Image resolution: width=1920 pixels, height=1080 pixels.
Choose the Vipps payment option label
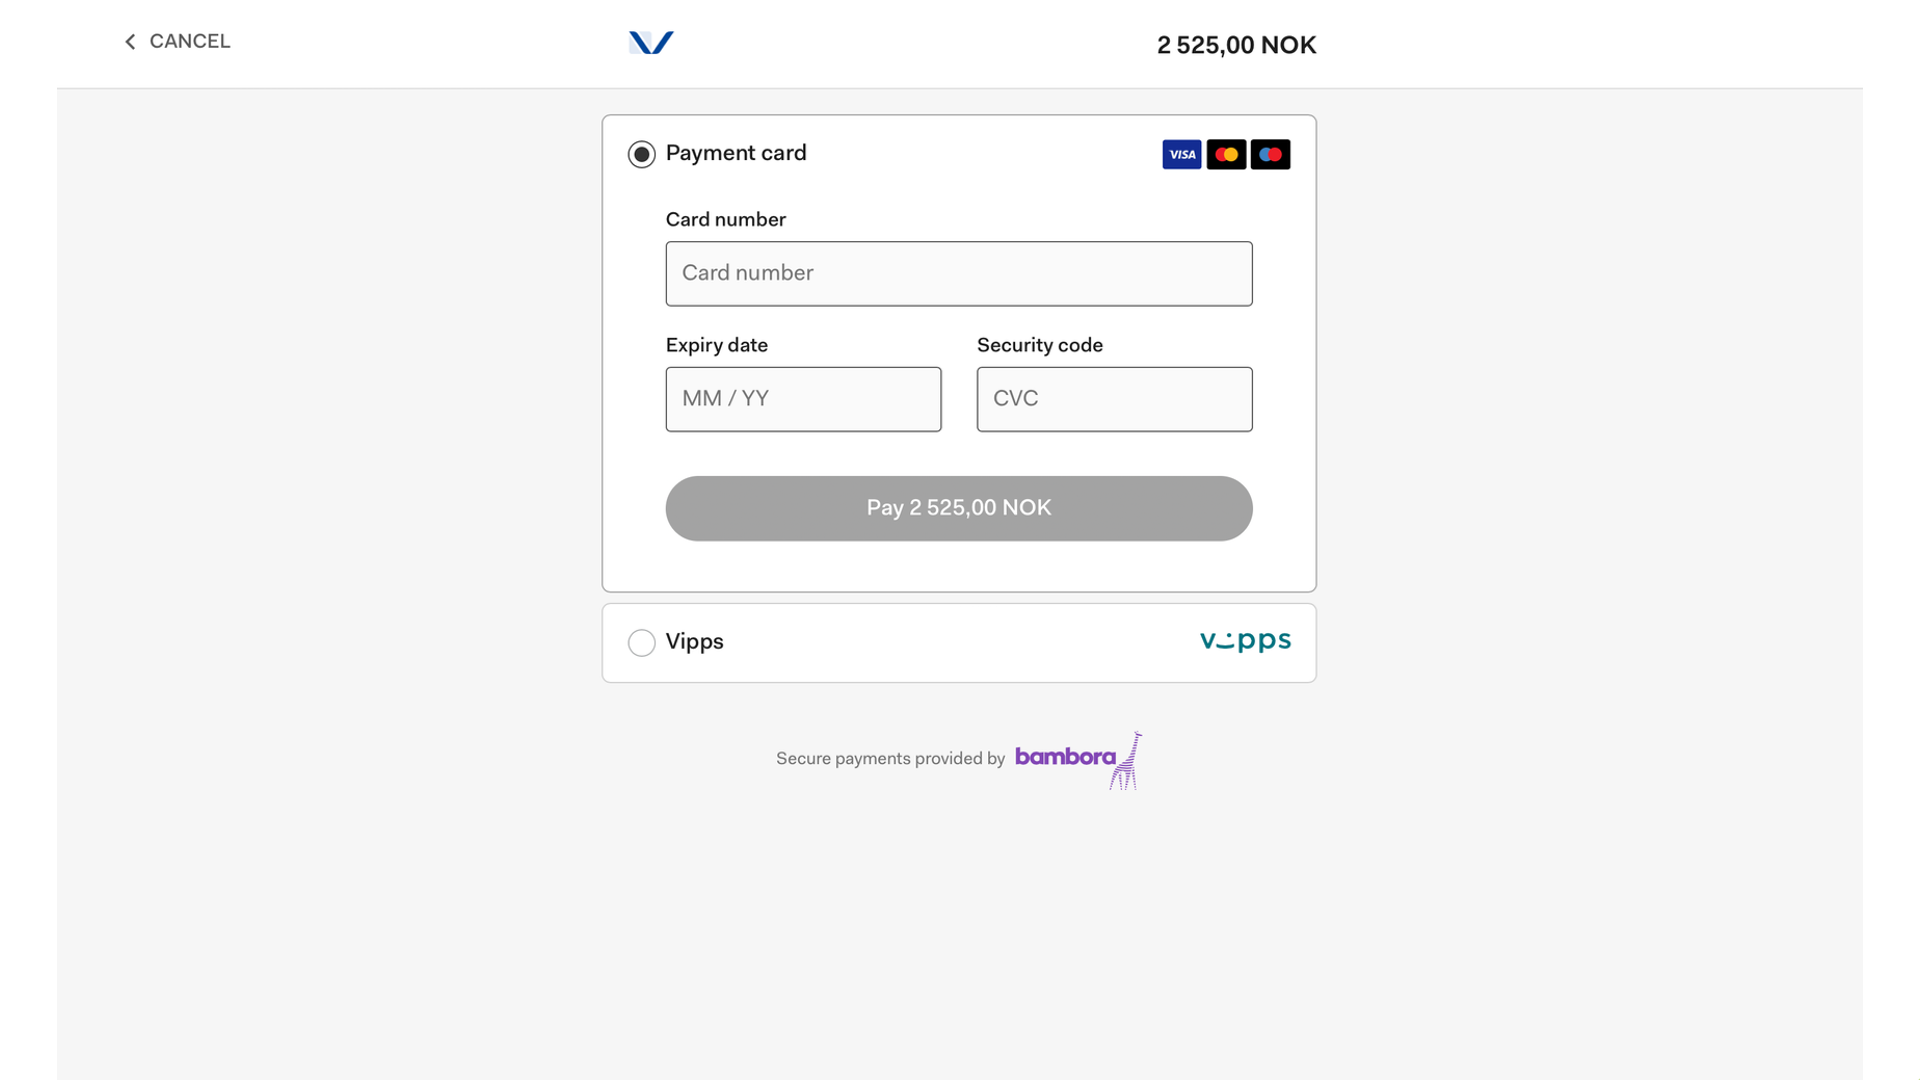click(694, 642)
